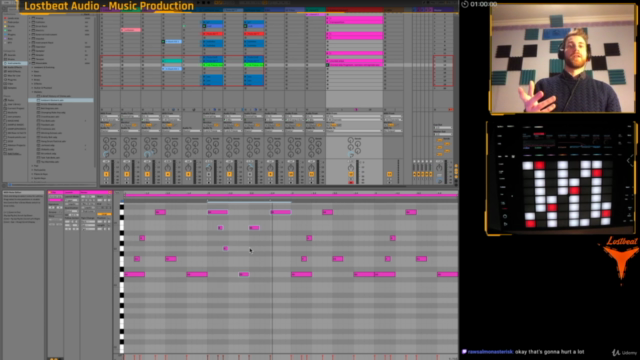The image size is (640, 360).
Task: Toggle the yellow Loop switch in clip view
Action: point(104,214)
